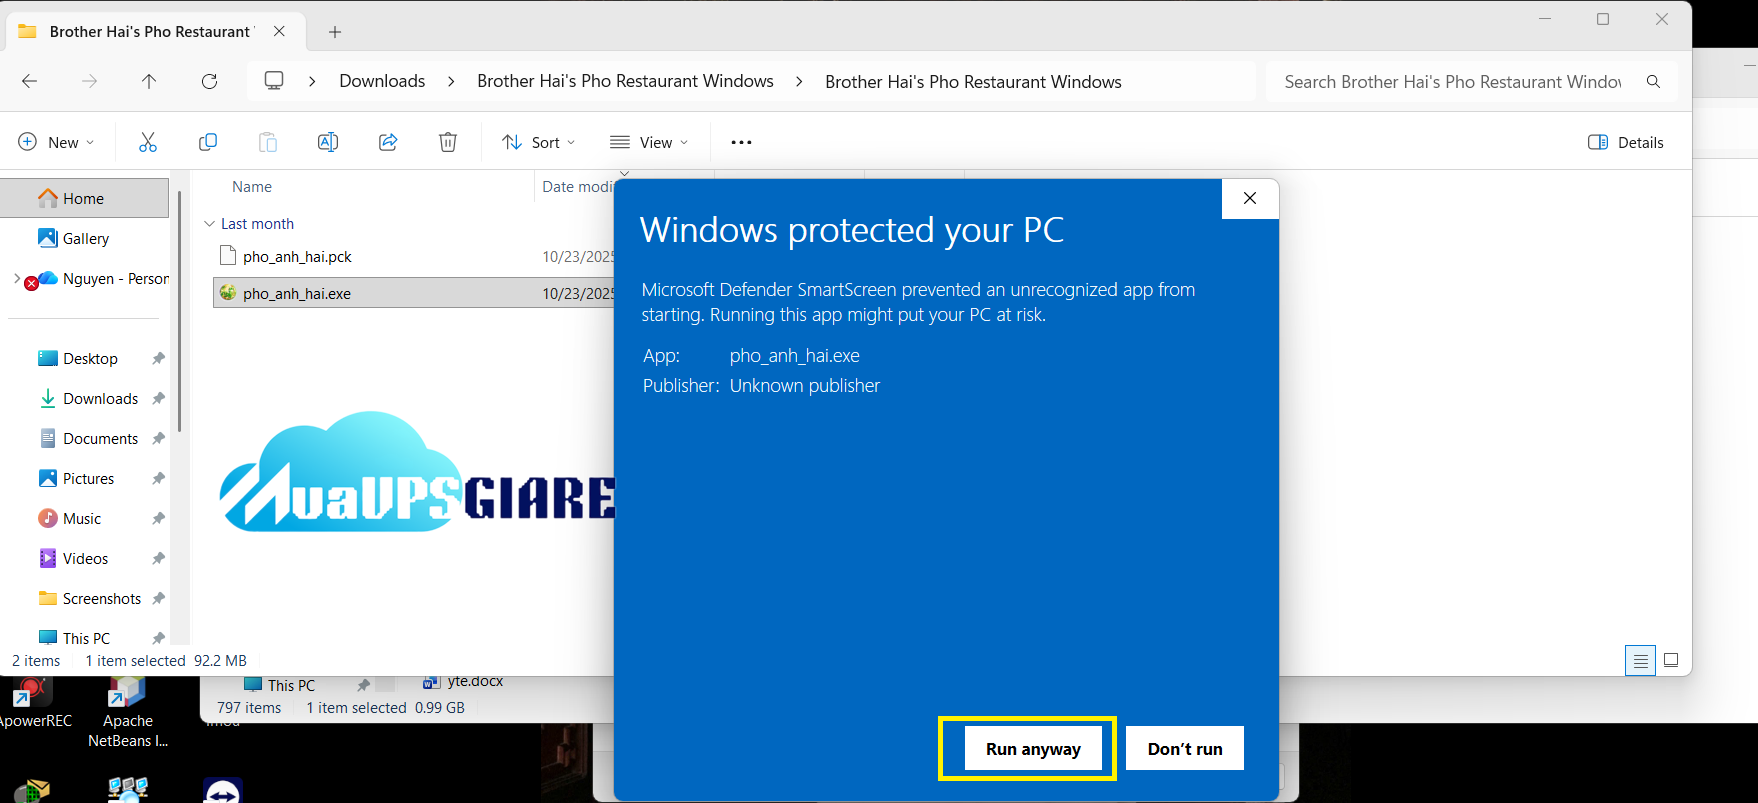Click the Rename icon in toolbar
The width and height of the screenshot is (1758, 803).
point(328,142)
